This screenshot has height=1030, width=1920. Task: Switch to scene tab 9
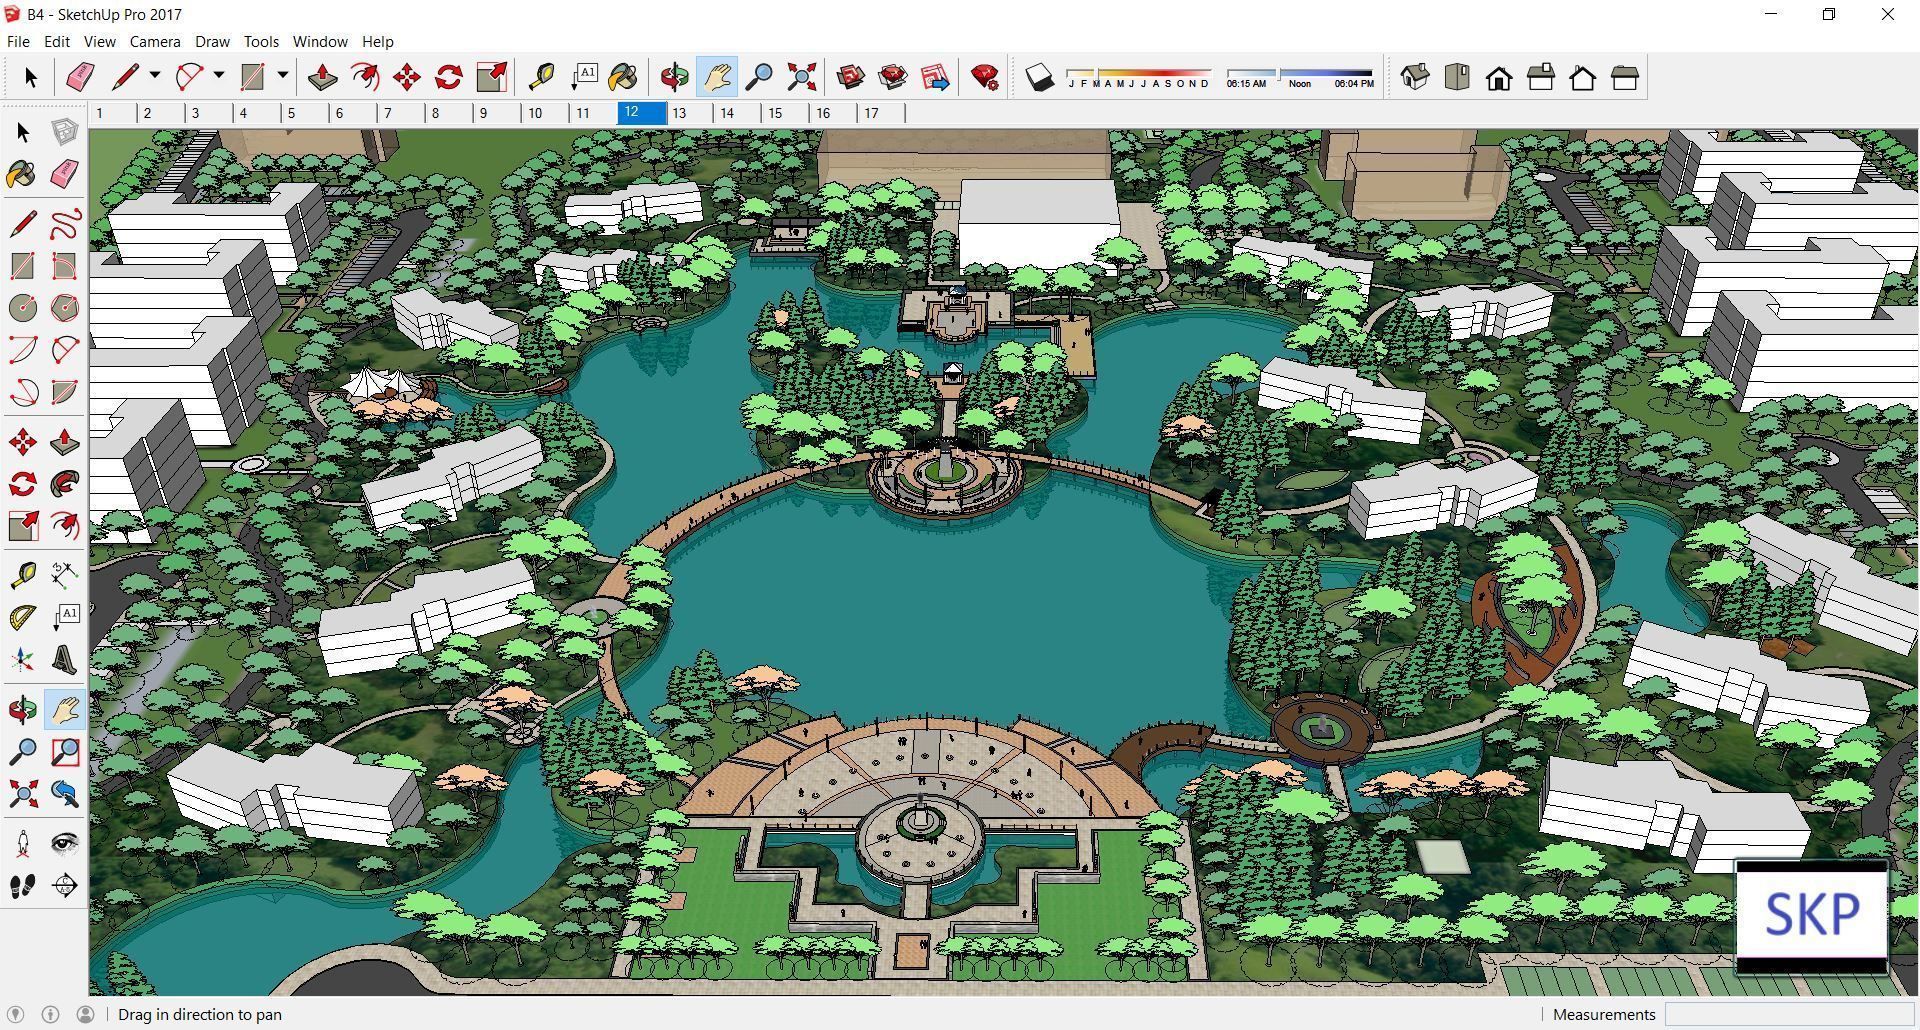497,113
